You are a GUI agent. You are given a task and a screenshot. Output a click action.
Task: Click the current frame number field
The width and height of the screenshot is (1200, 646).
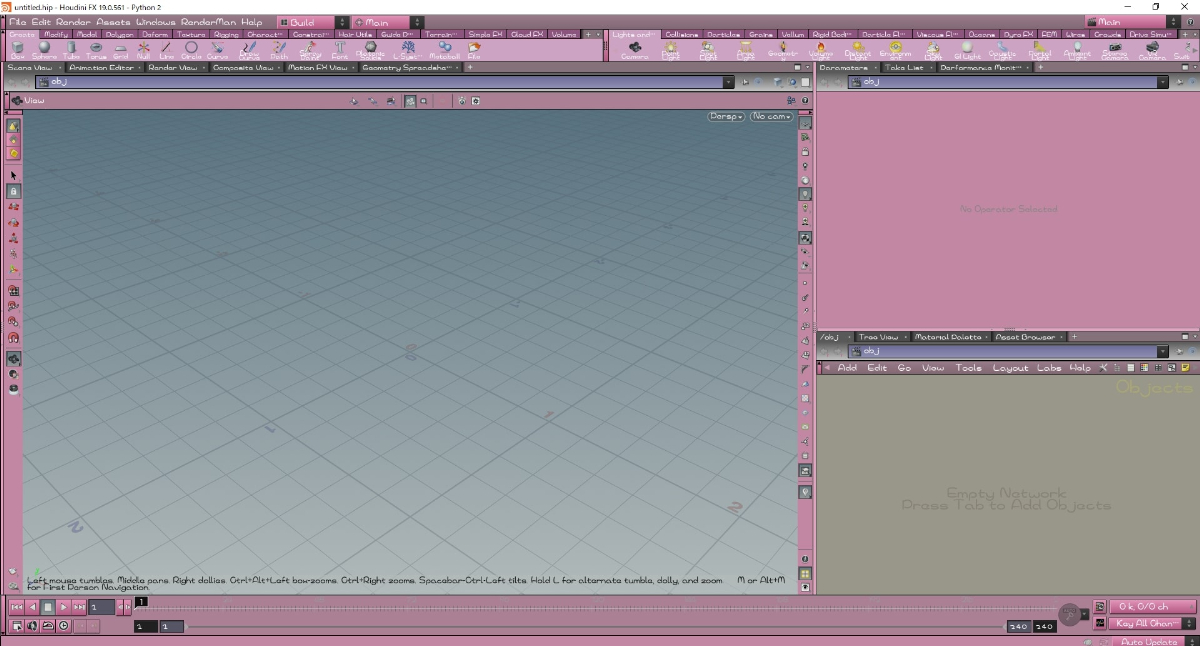(x=100, y=607)
